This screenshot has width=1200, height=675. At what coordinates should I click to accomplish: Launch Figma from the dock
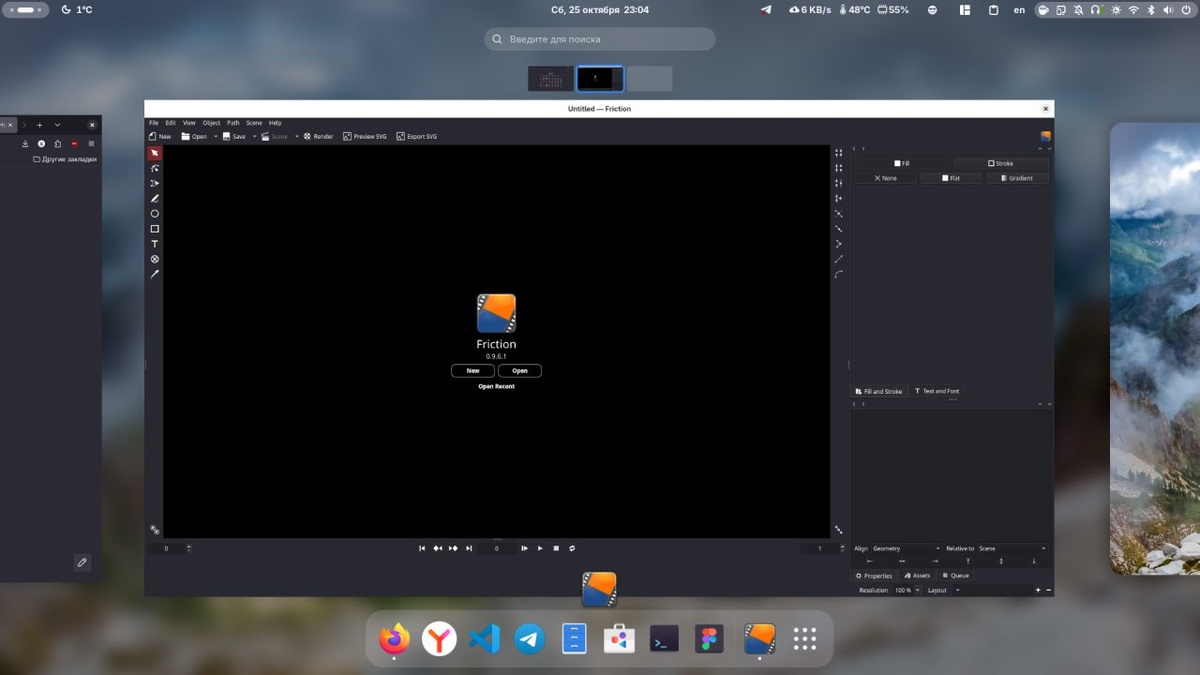tap(709, 638)
